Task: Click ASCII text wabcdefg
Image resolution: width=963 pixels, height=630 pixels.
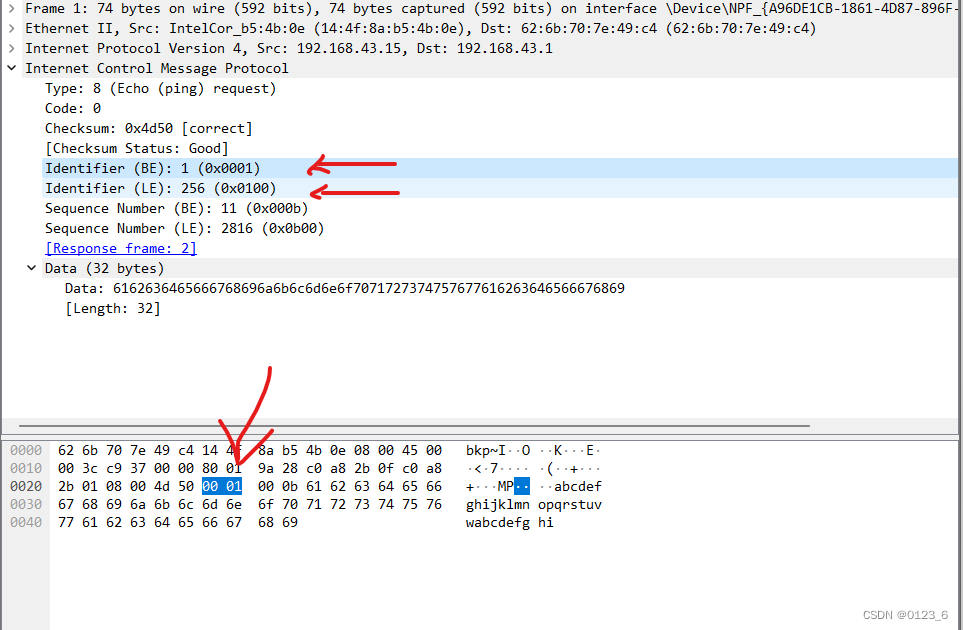Action: (497, 522)
